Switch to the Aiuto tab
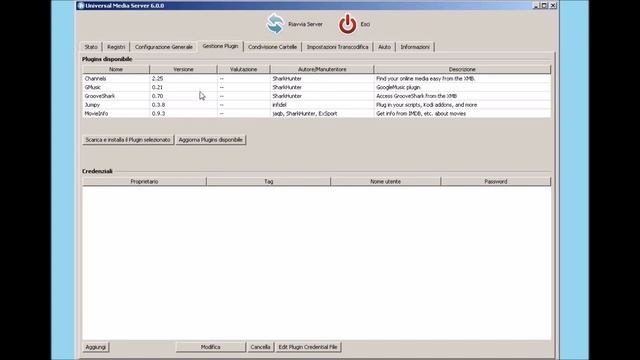The width and height of the screenshot is (640, 360). point(384,47)
